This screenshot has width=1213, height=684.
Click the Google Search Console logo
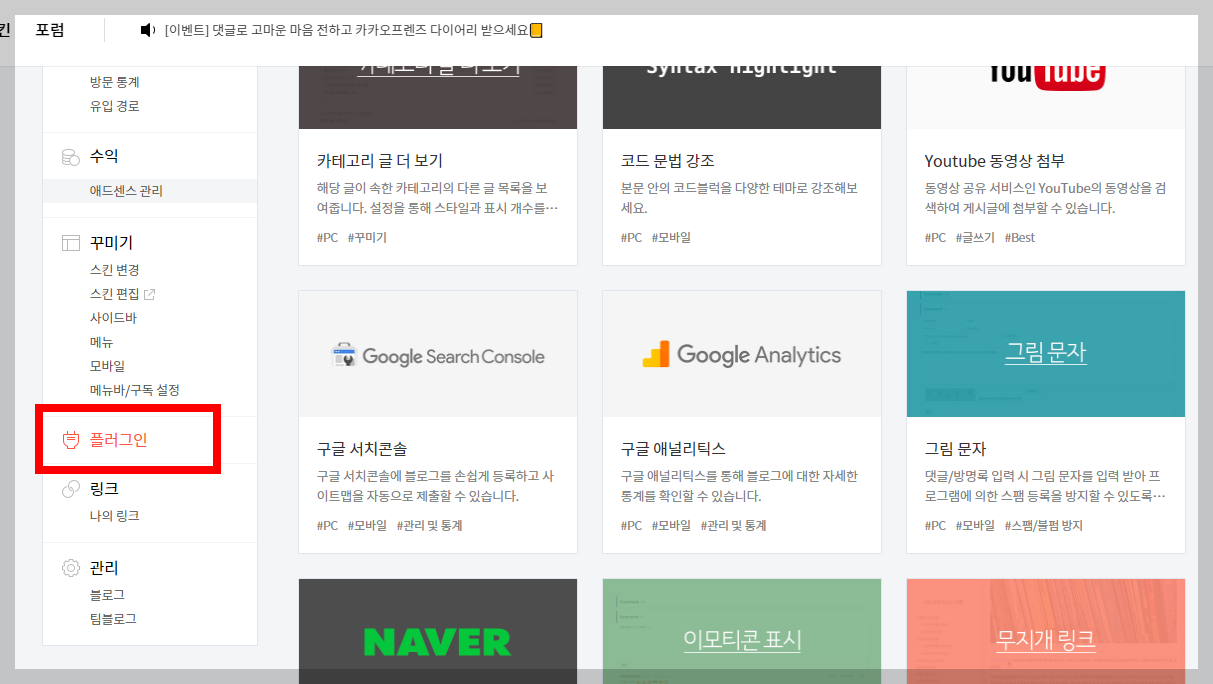[x=438, y=355]
